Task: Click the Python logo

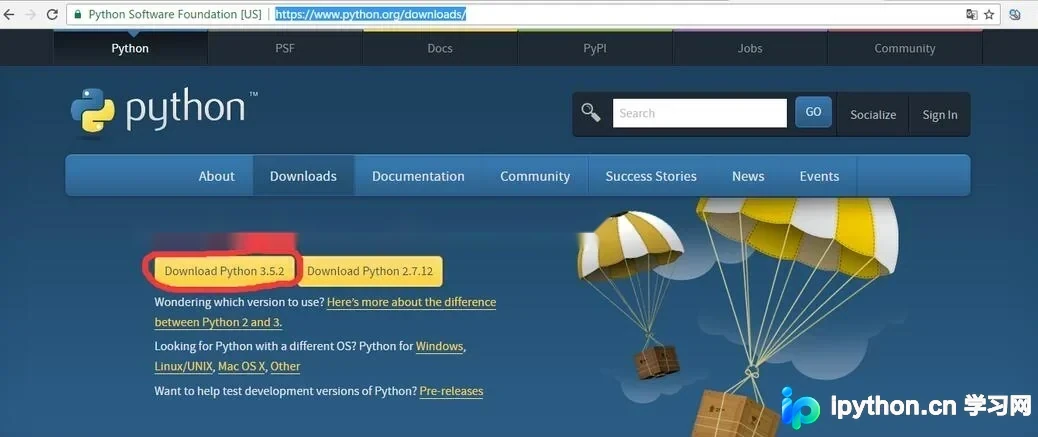Action: (x=164, y=109)
